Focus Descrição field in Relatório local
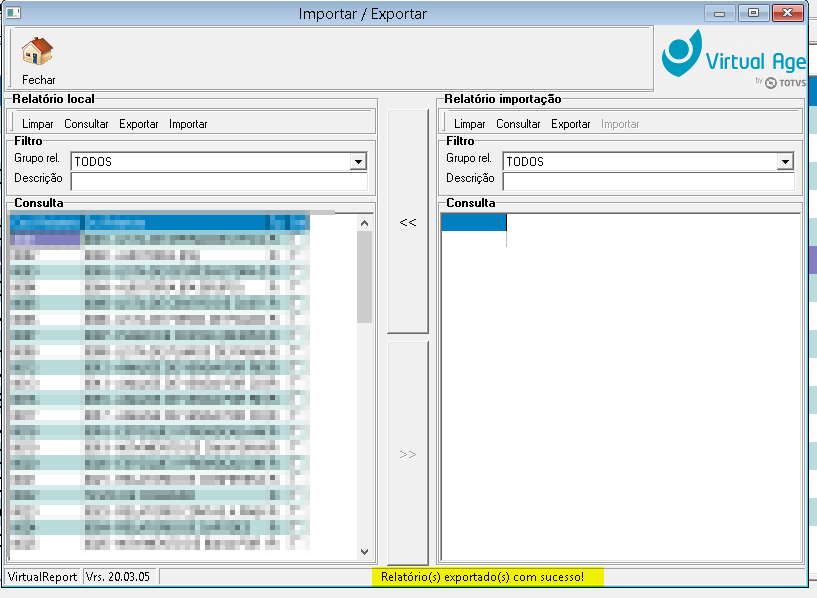This screenshot has height=598, width=817. pos(219,181)
